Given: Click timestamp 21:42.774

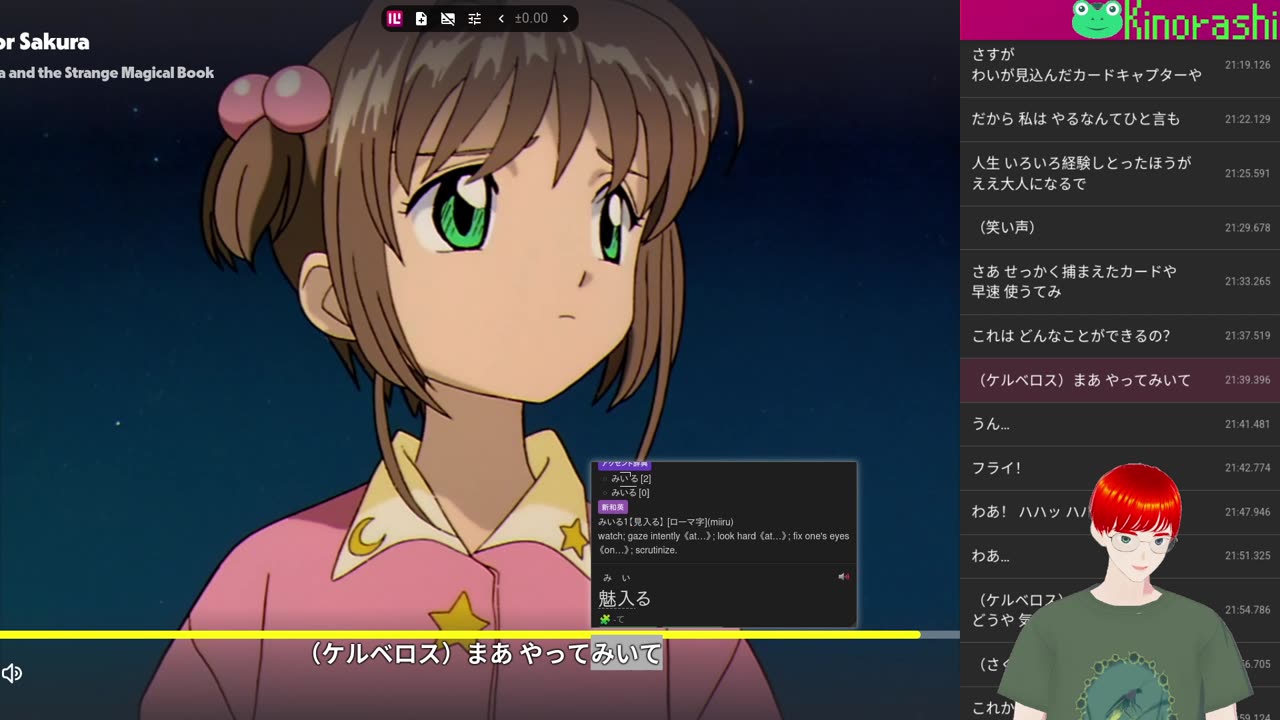Looking at the screenshot, I should pos(1247,468).
